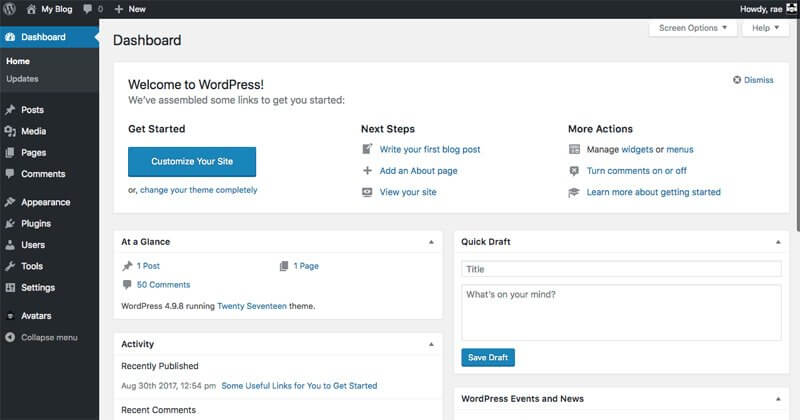The width and height of the screenshot is (800, 420).
Task: Open the View your site link
Action: [408, 192]
